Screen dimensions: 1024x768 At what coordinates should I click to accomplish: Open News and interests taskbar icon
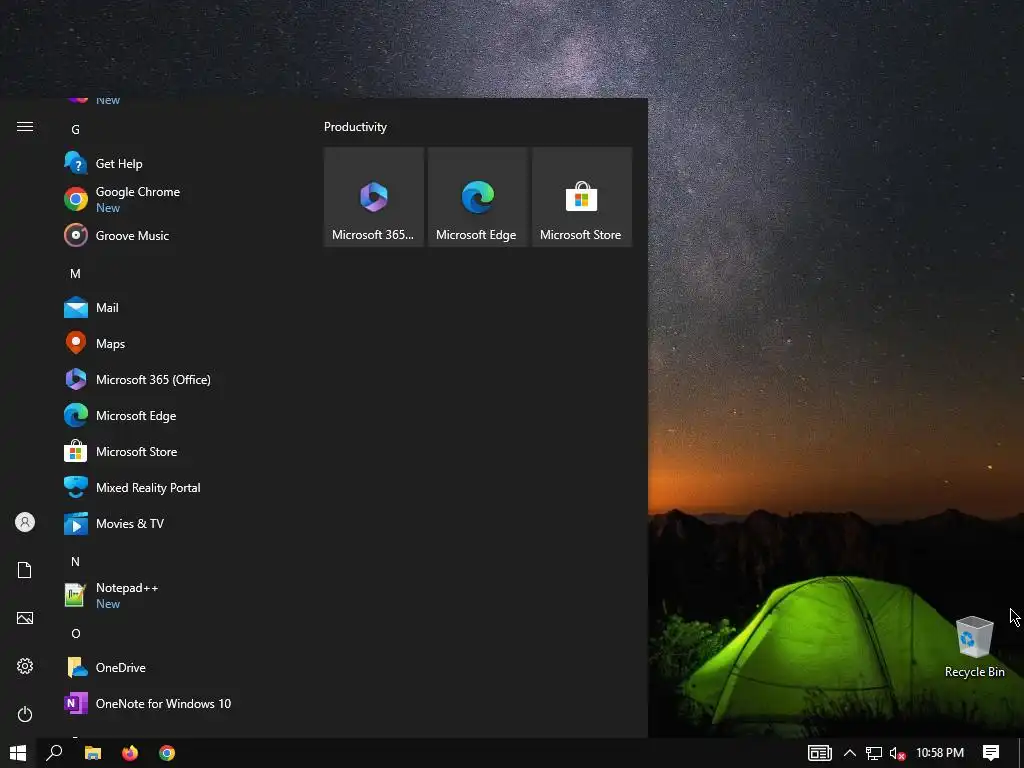(820, 753)
